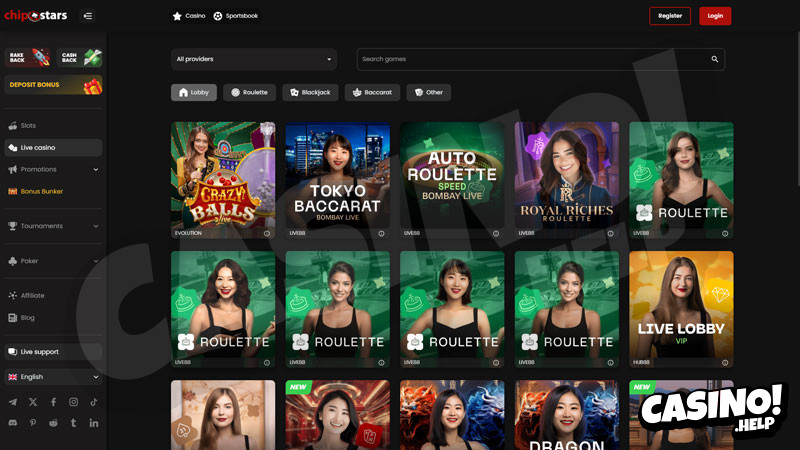This screenshot has width=800, height=450.
Task: Open the Instagram social icon
Action: tap(73, 402)
